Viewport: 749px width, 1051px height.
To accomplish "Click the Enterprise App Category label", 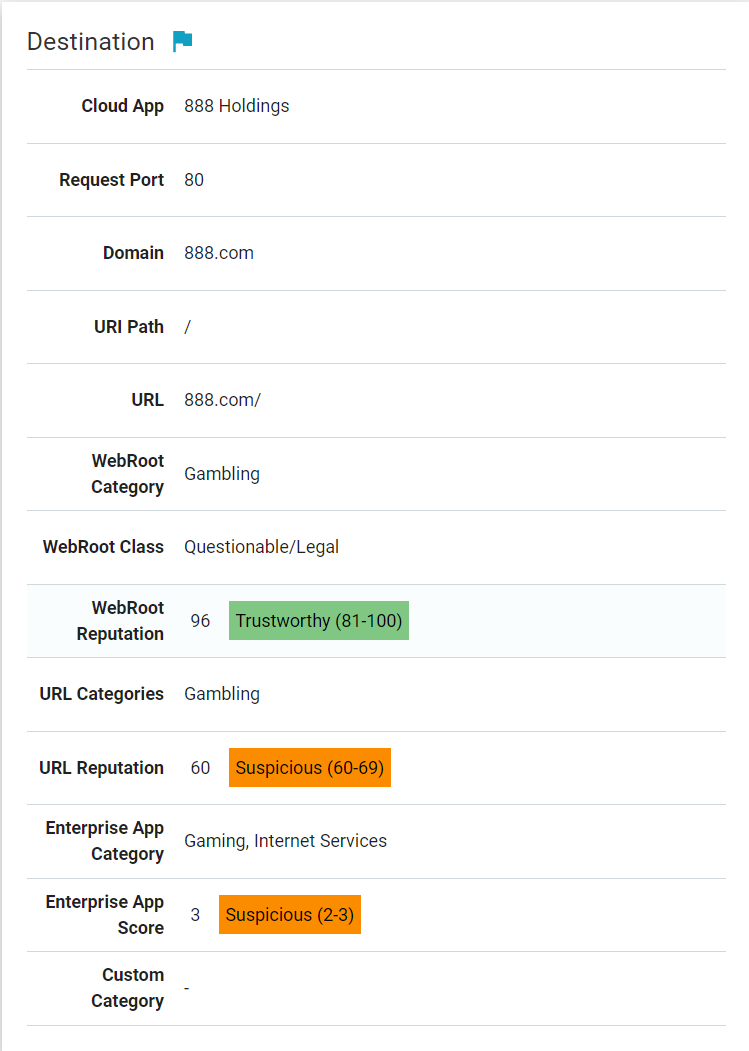I will tap(105, 841).
